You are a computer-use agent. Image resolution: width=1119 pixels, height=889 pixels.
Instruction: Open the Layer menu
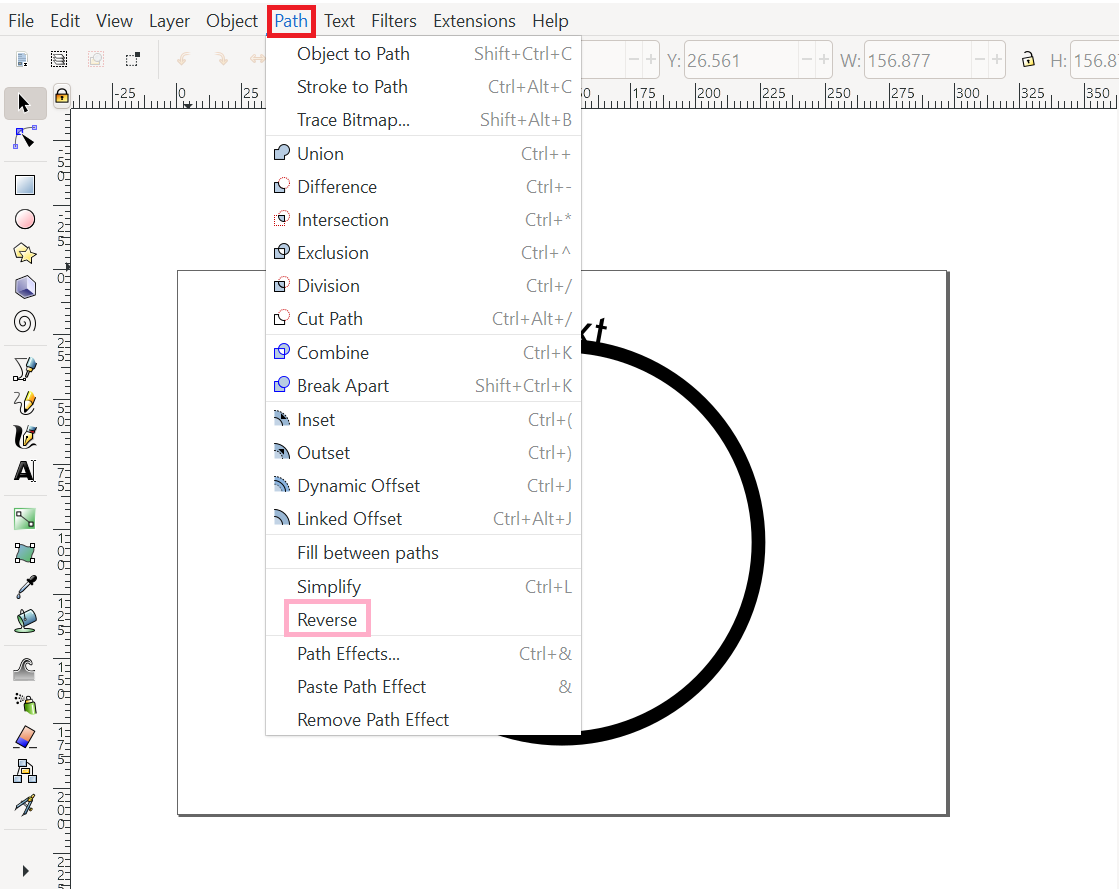point(169,21)
